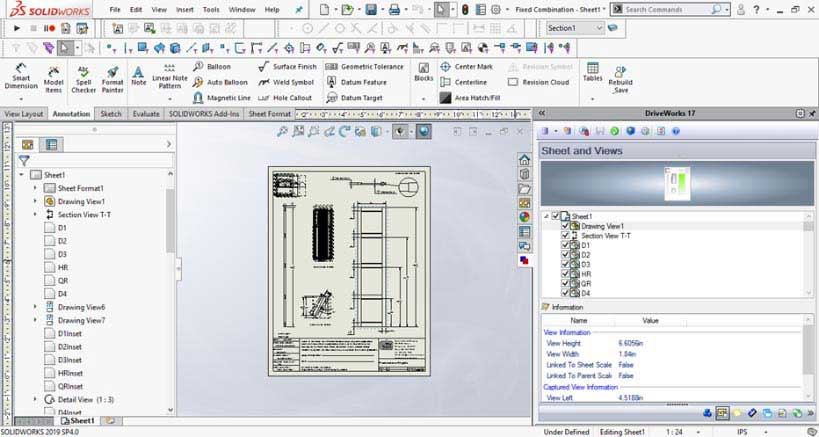The width and height of the screenshot is (819, 437).
Task: Uncheck Sheet1 in DriveWorks tree
Action: point(555,216)
